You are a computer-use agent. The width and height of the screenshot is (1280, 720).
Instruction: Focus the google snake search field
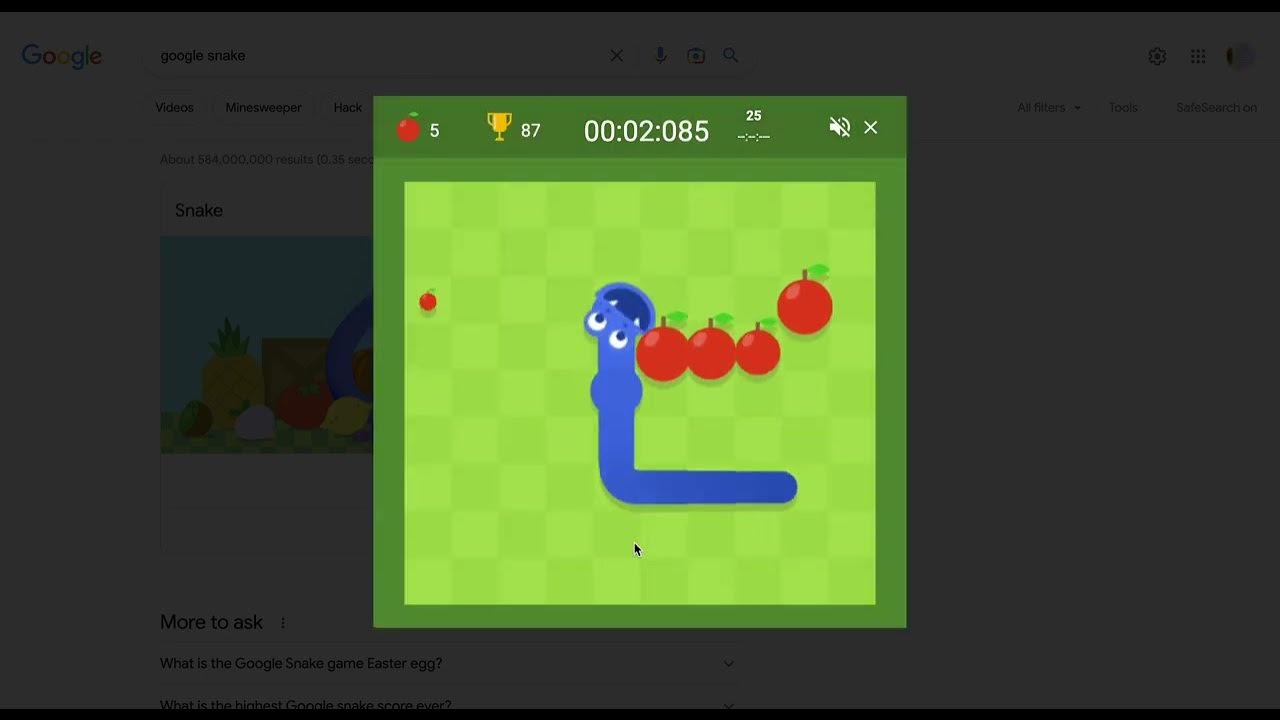pyautogui.click(x=380, y=56)
